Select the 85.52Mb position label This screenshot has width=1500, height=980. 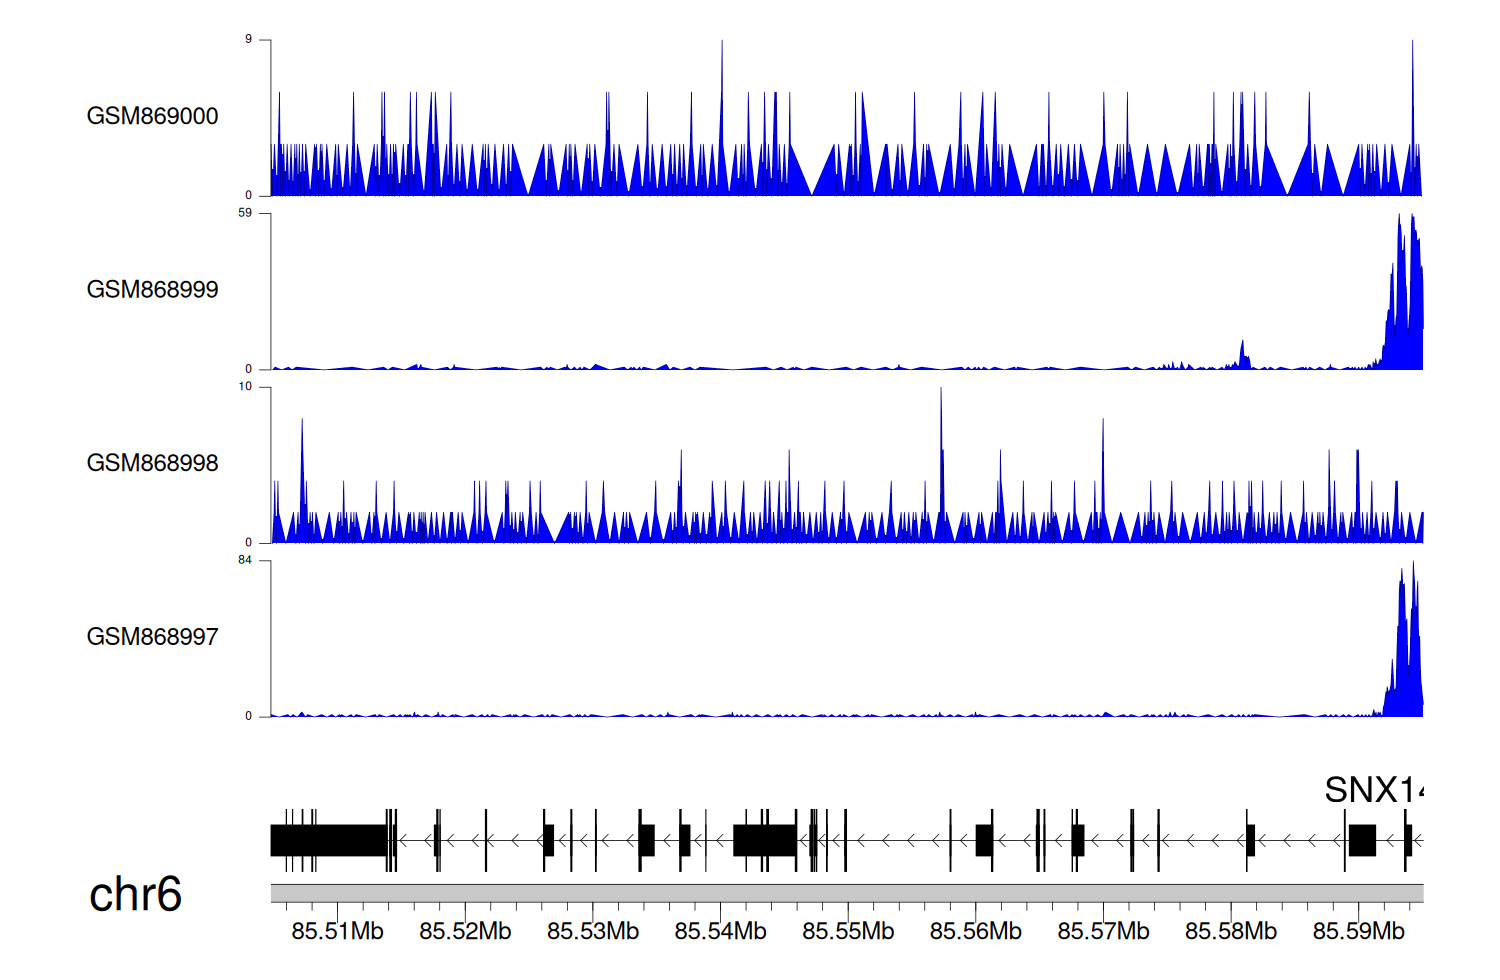coord(465,931)
